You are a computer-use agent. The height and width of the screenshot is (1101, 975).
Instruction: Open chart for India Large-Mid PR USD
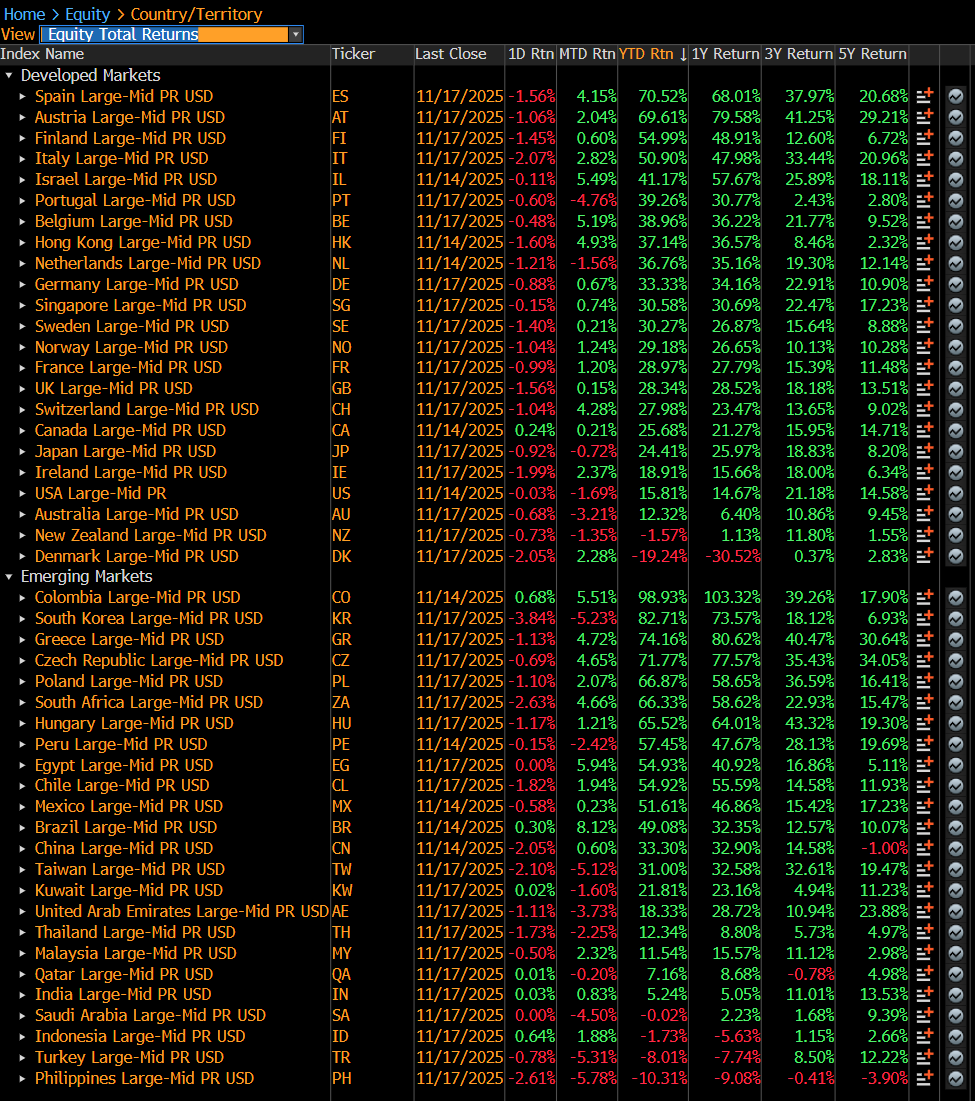(x=956, y=995)
